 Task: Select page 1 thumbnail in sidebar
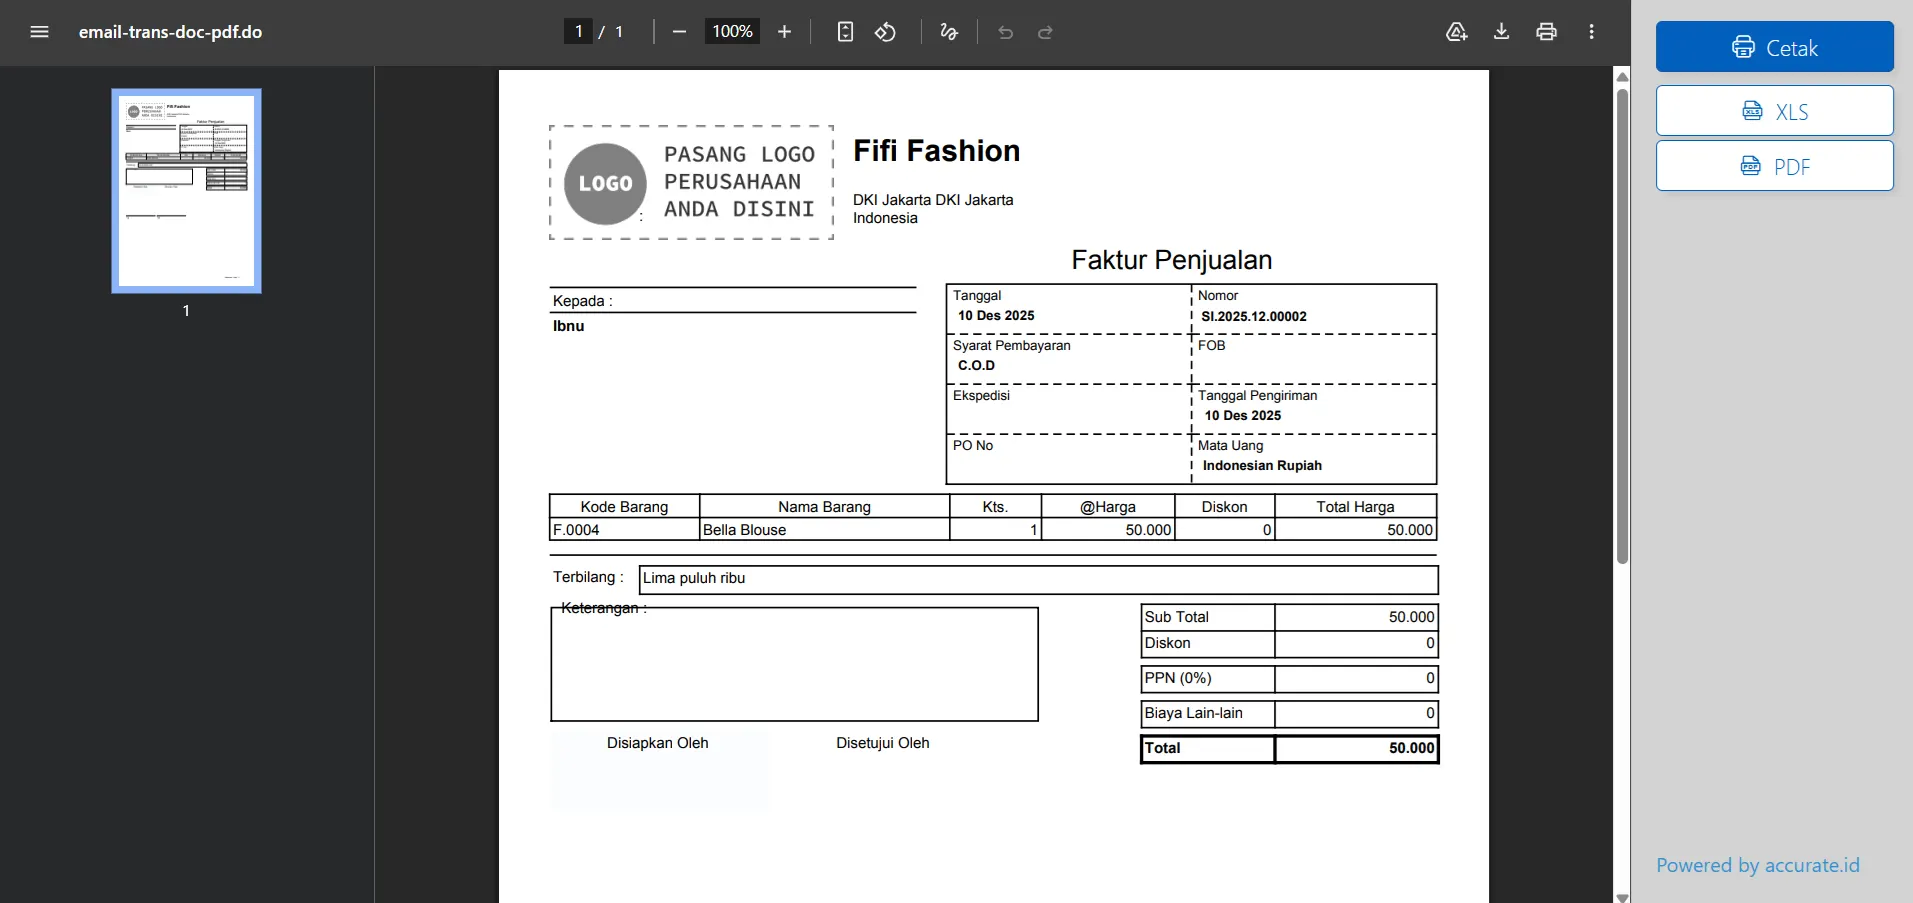coord(186,191)
